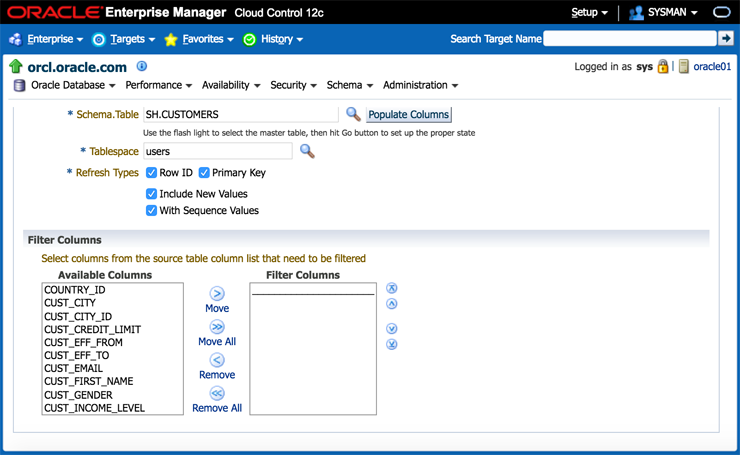The width and height of the screenshot is (740, 455).
Task: Select CUST_EFF_TO in Available Columns
Action: click(x=112, y=355)
